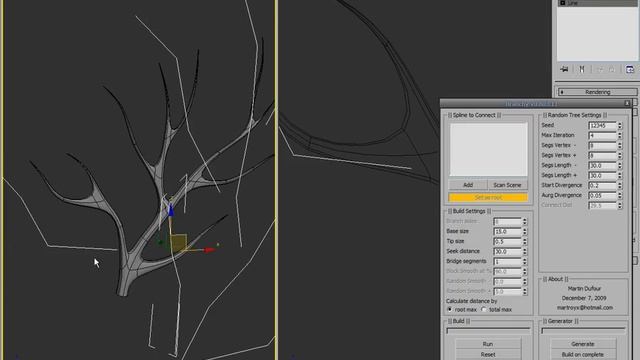Viewport: 640px width, 360px height.
Task: Click the Aurg Divergence spinner arrows
Action: 620,196
